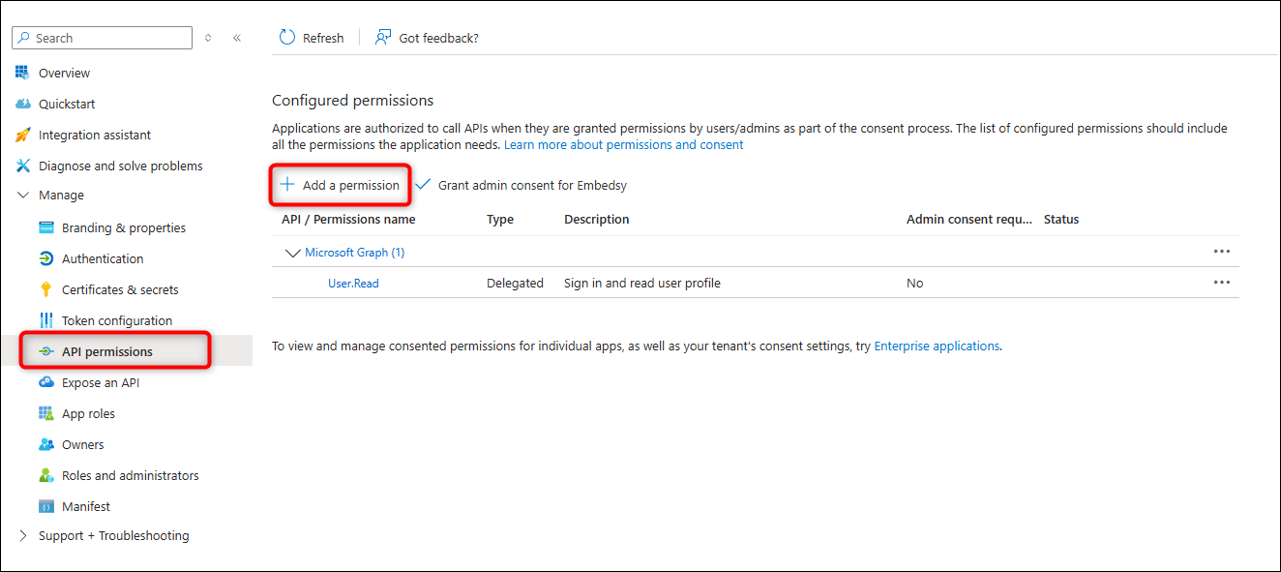Open the Microsoft Graph (1) link
Screen dimensions: 1281x572
tap(355, 253)
